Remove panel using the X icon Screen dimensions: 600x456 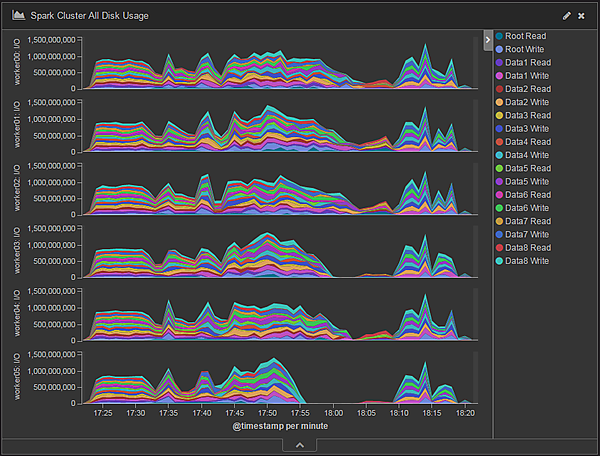(x=581, y=16)
